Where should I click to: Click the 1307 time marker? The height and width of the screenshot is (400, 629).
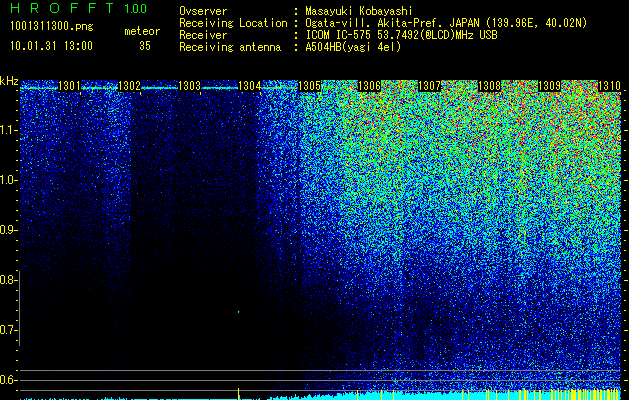click(x=429, y=86)
